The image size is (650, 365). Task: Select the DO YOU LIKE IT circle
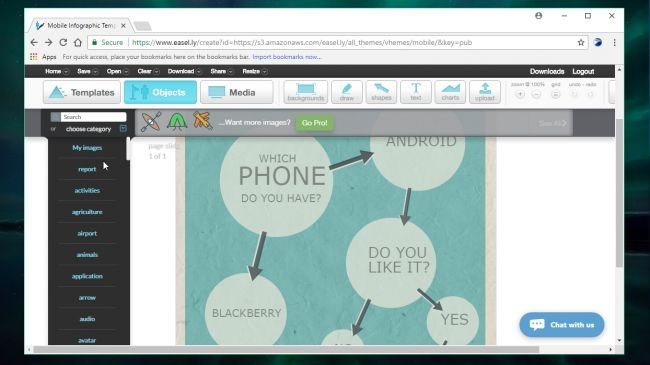tap(391, 263)
